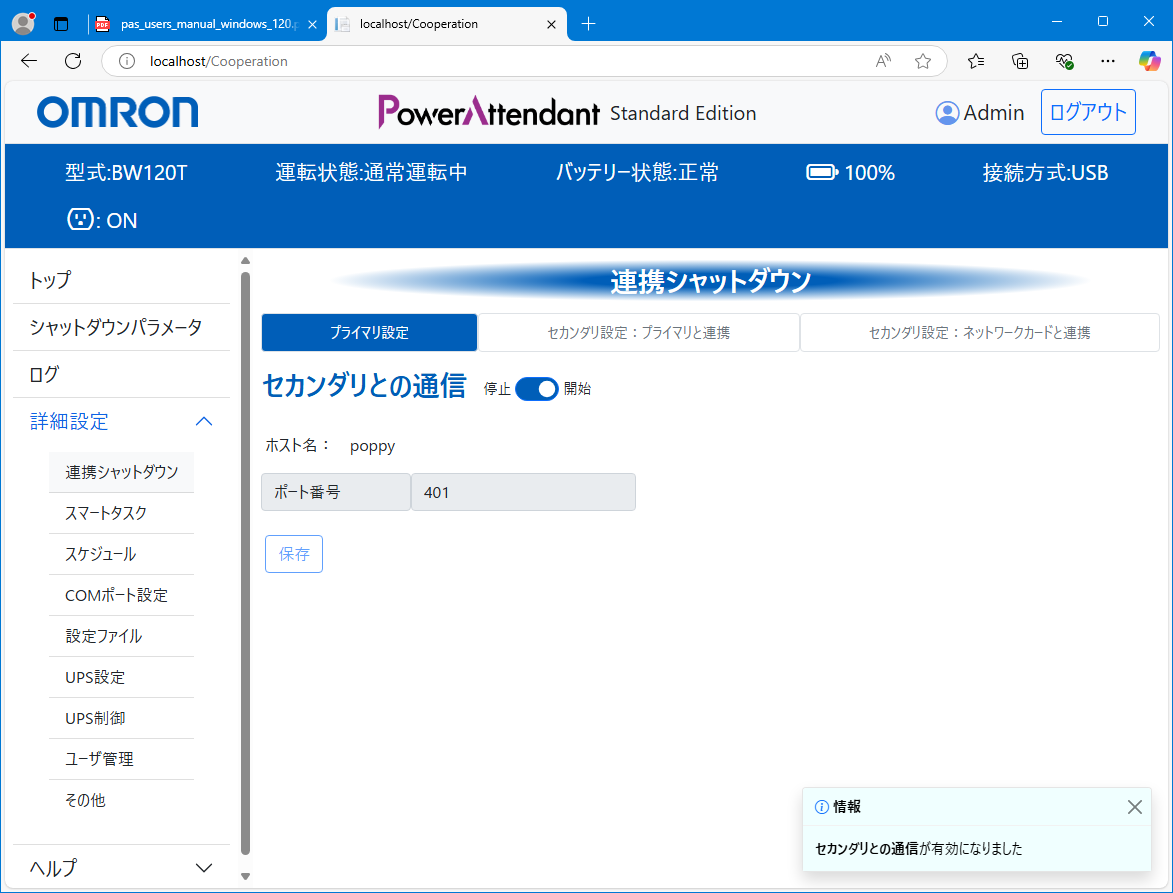Close the pas_users_manual PDF tab
Image resolution: width=1173 pixels, height=893 pixels.
(x=313, y=24)
